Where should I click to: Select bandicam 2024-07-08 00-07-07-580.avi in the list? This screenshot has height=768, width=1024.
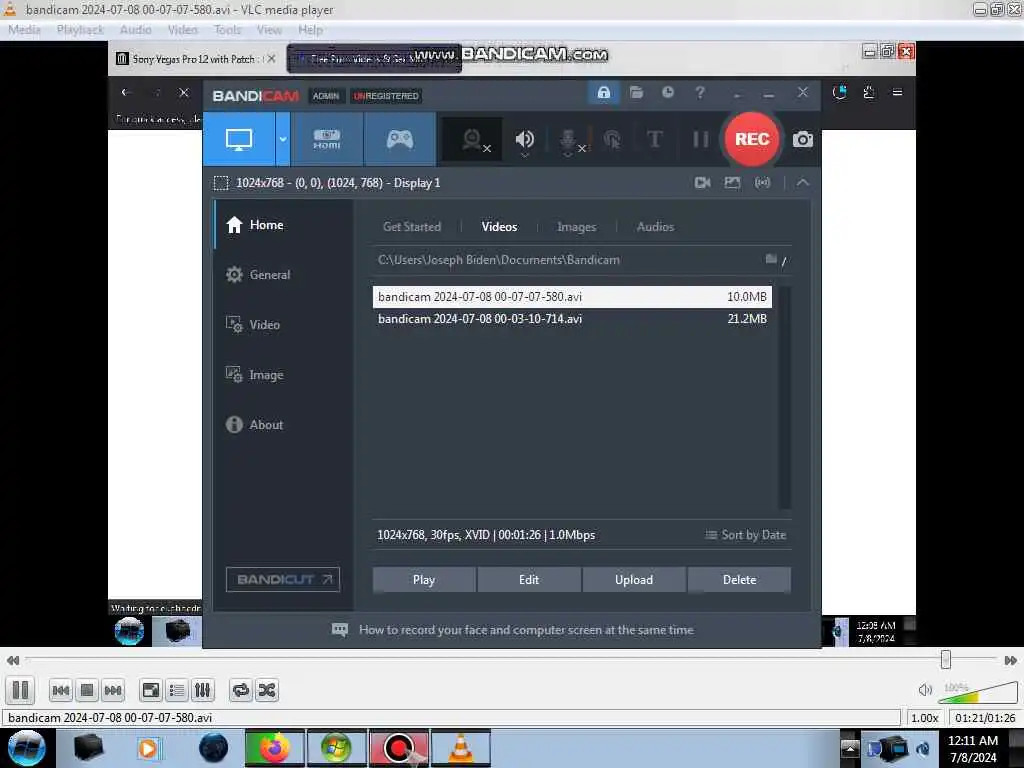click(572, 296)
